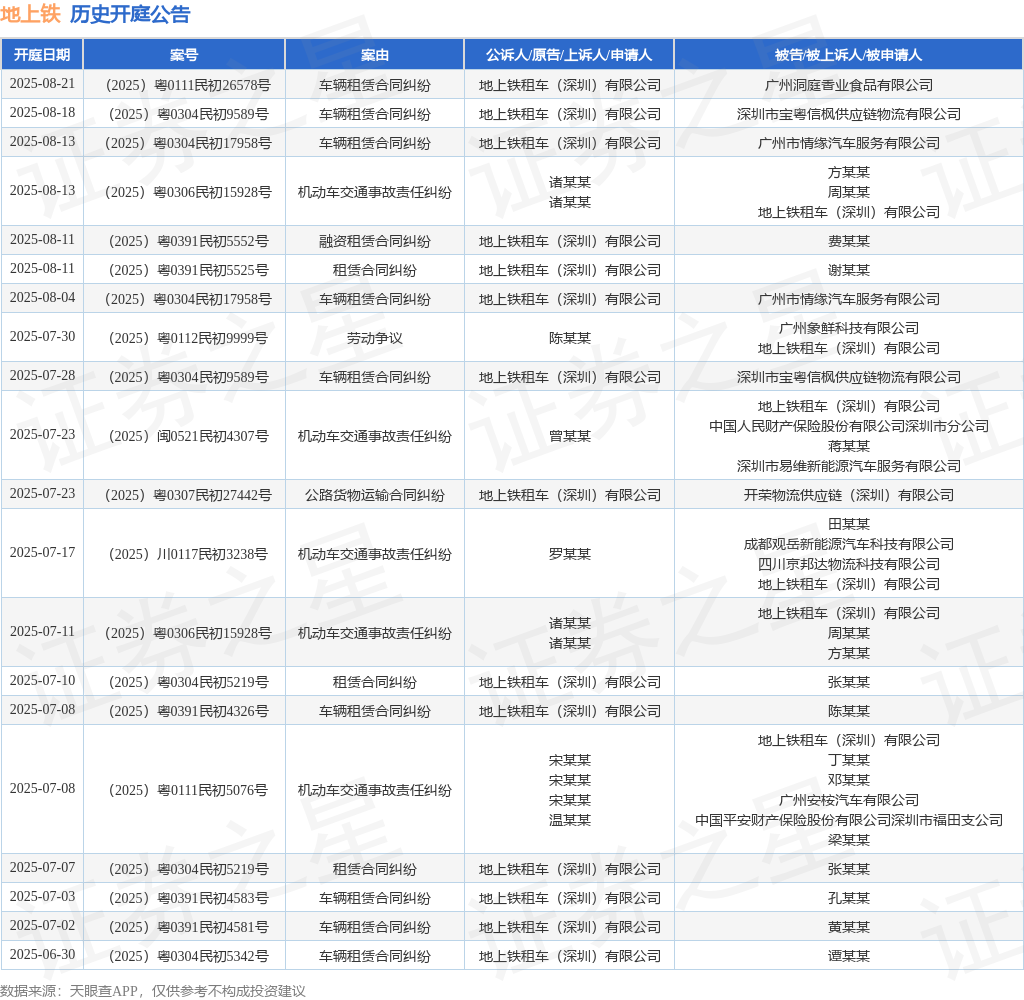Click the date 2025-07-10

tap(42, 681)
